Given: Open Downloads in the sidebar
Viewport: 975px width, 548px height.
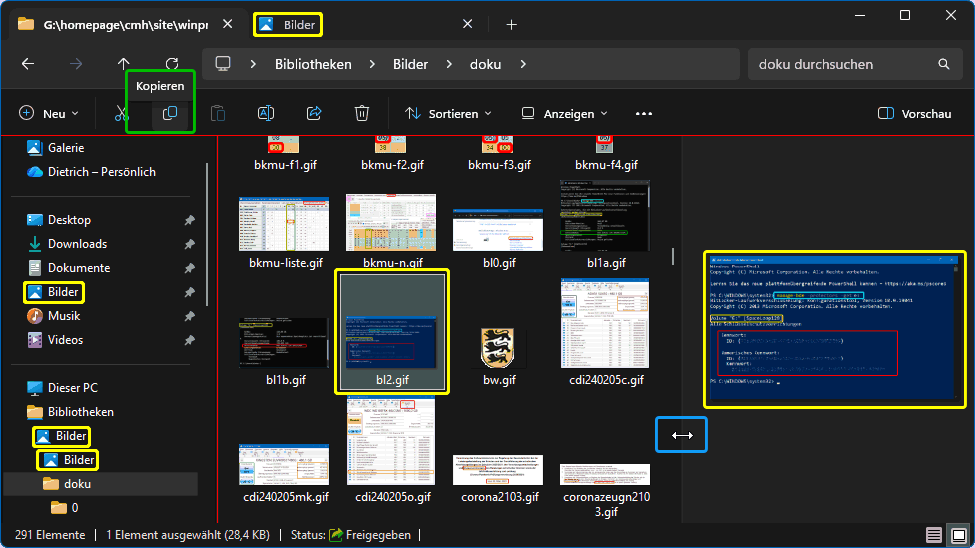Looking at the screenshot, I should point(77,244).
